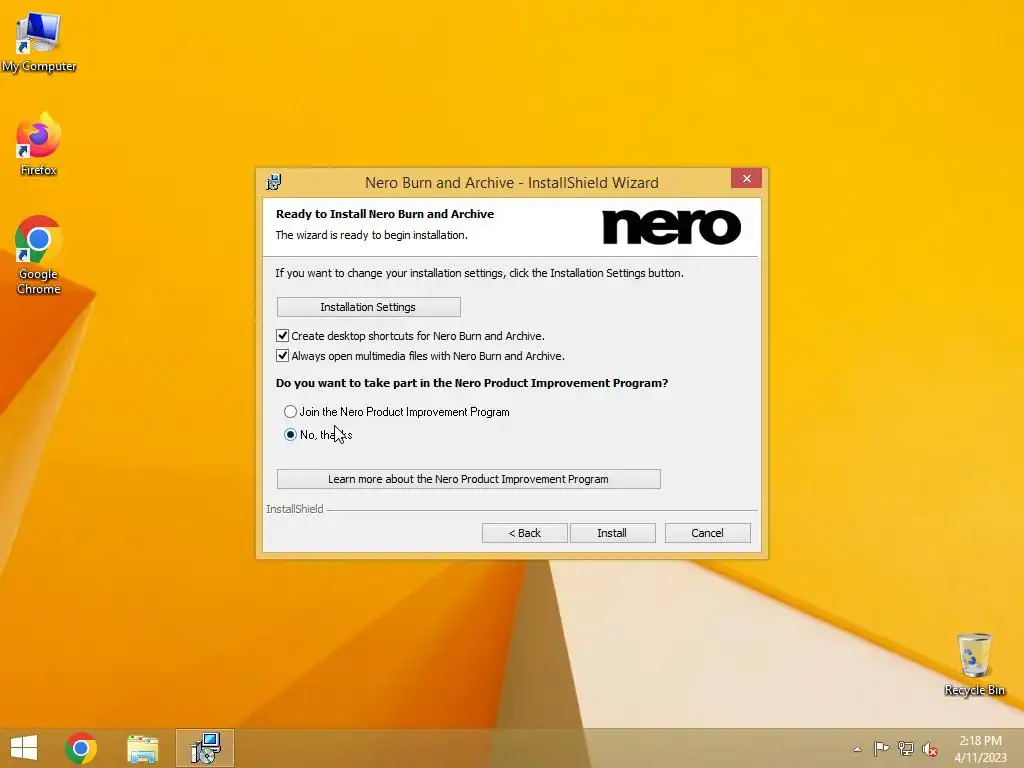This screenshot has width=1024, height=768.
Task: Select the Google Chrome desktop shortcut
Action: point(39,255)
